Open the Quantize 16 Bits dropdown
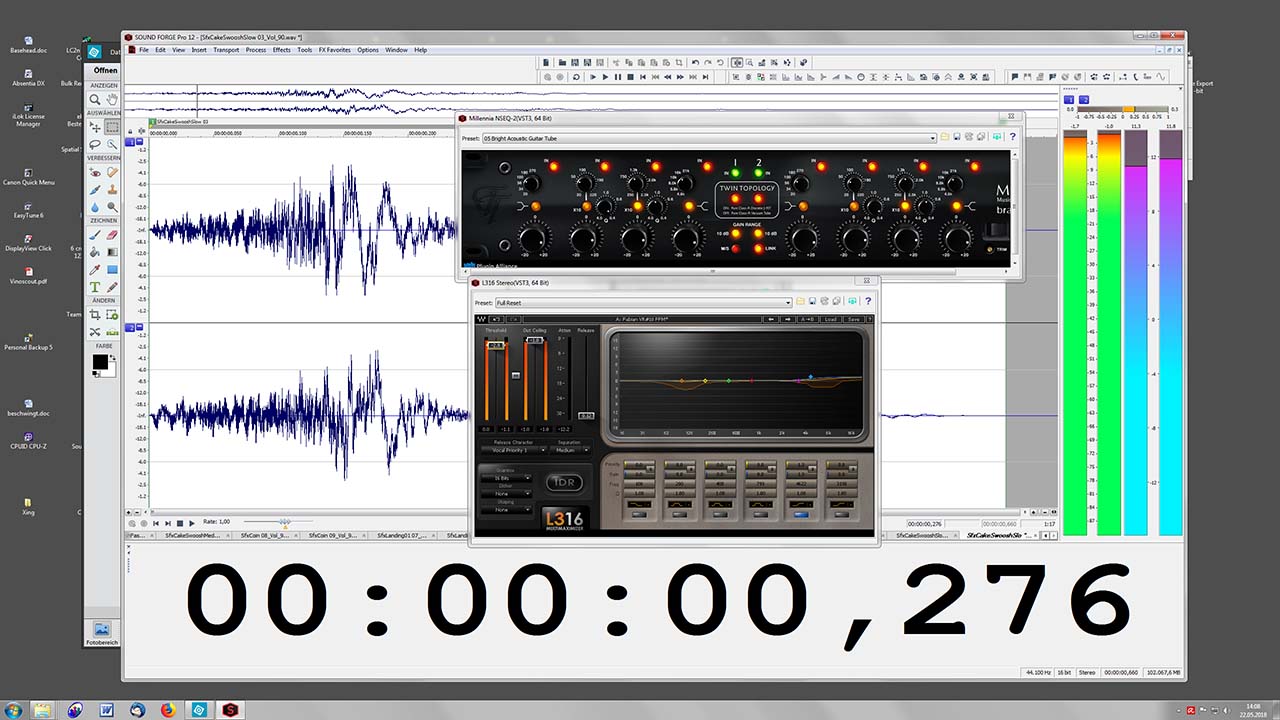The height and width of the screenshot is (720, 1280). 506,478
